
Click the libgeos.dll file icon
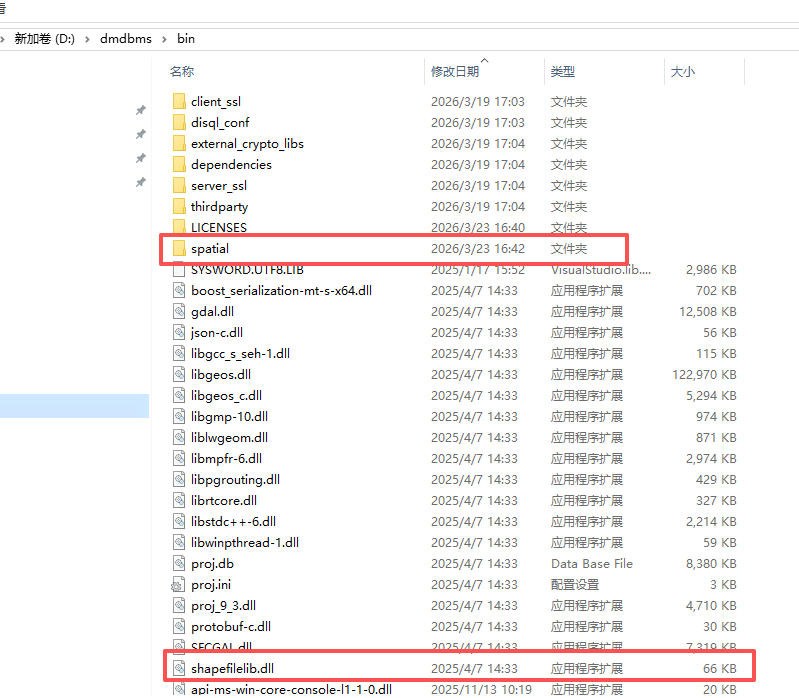[x=179, y=374]
